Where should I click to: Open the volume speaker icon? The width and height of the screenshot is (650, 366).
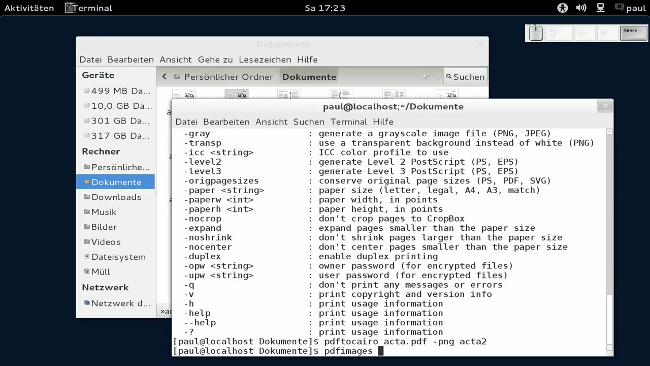tap(581, 7)
